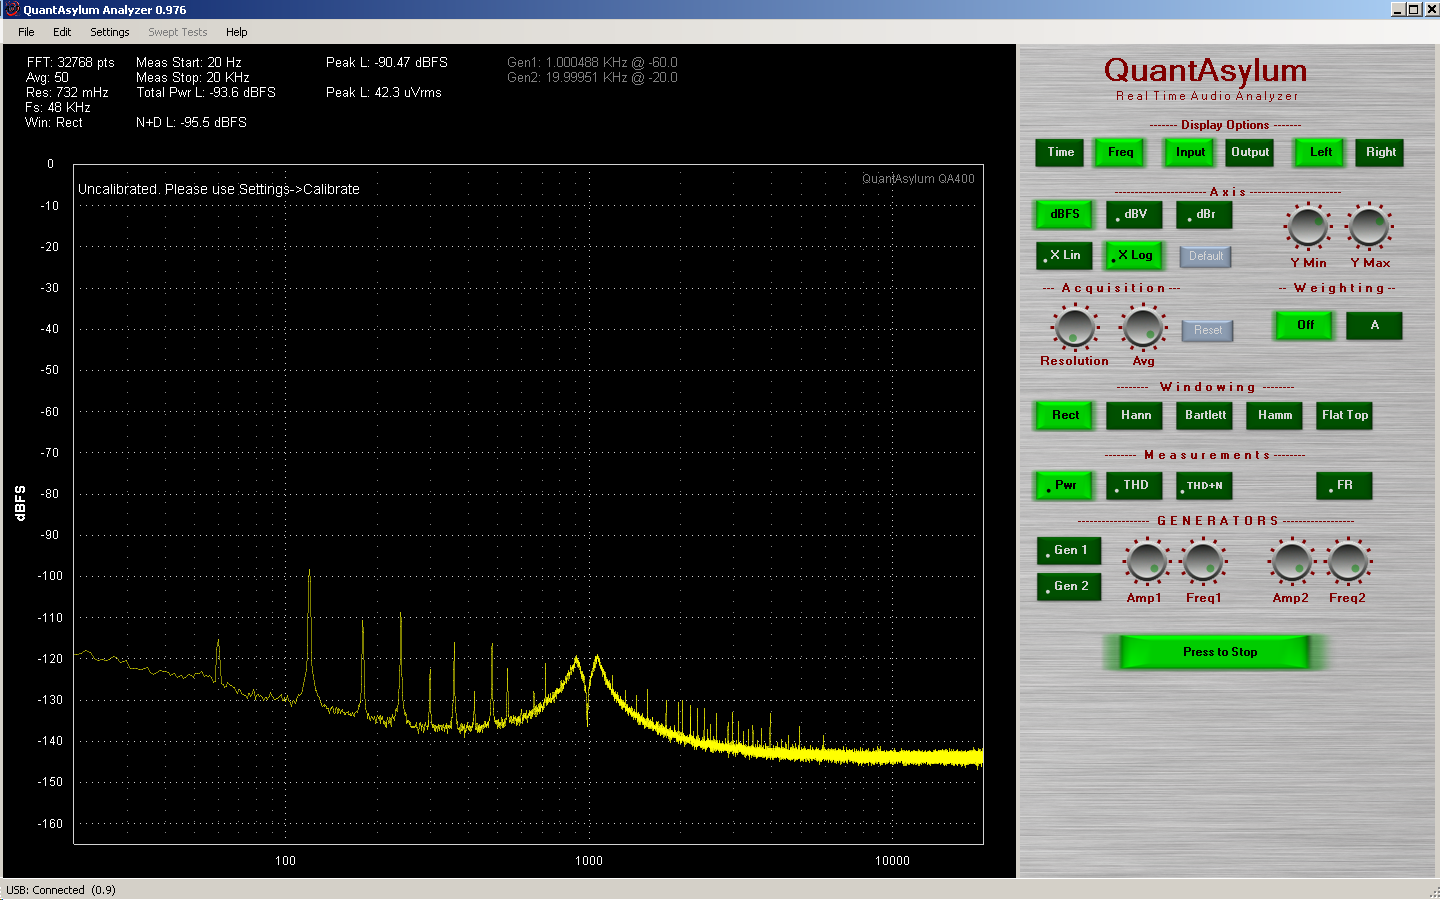Select X Log axis scale
The height and width of the screenshot is (900, 1440).
1134,256
